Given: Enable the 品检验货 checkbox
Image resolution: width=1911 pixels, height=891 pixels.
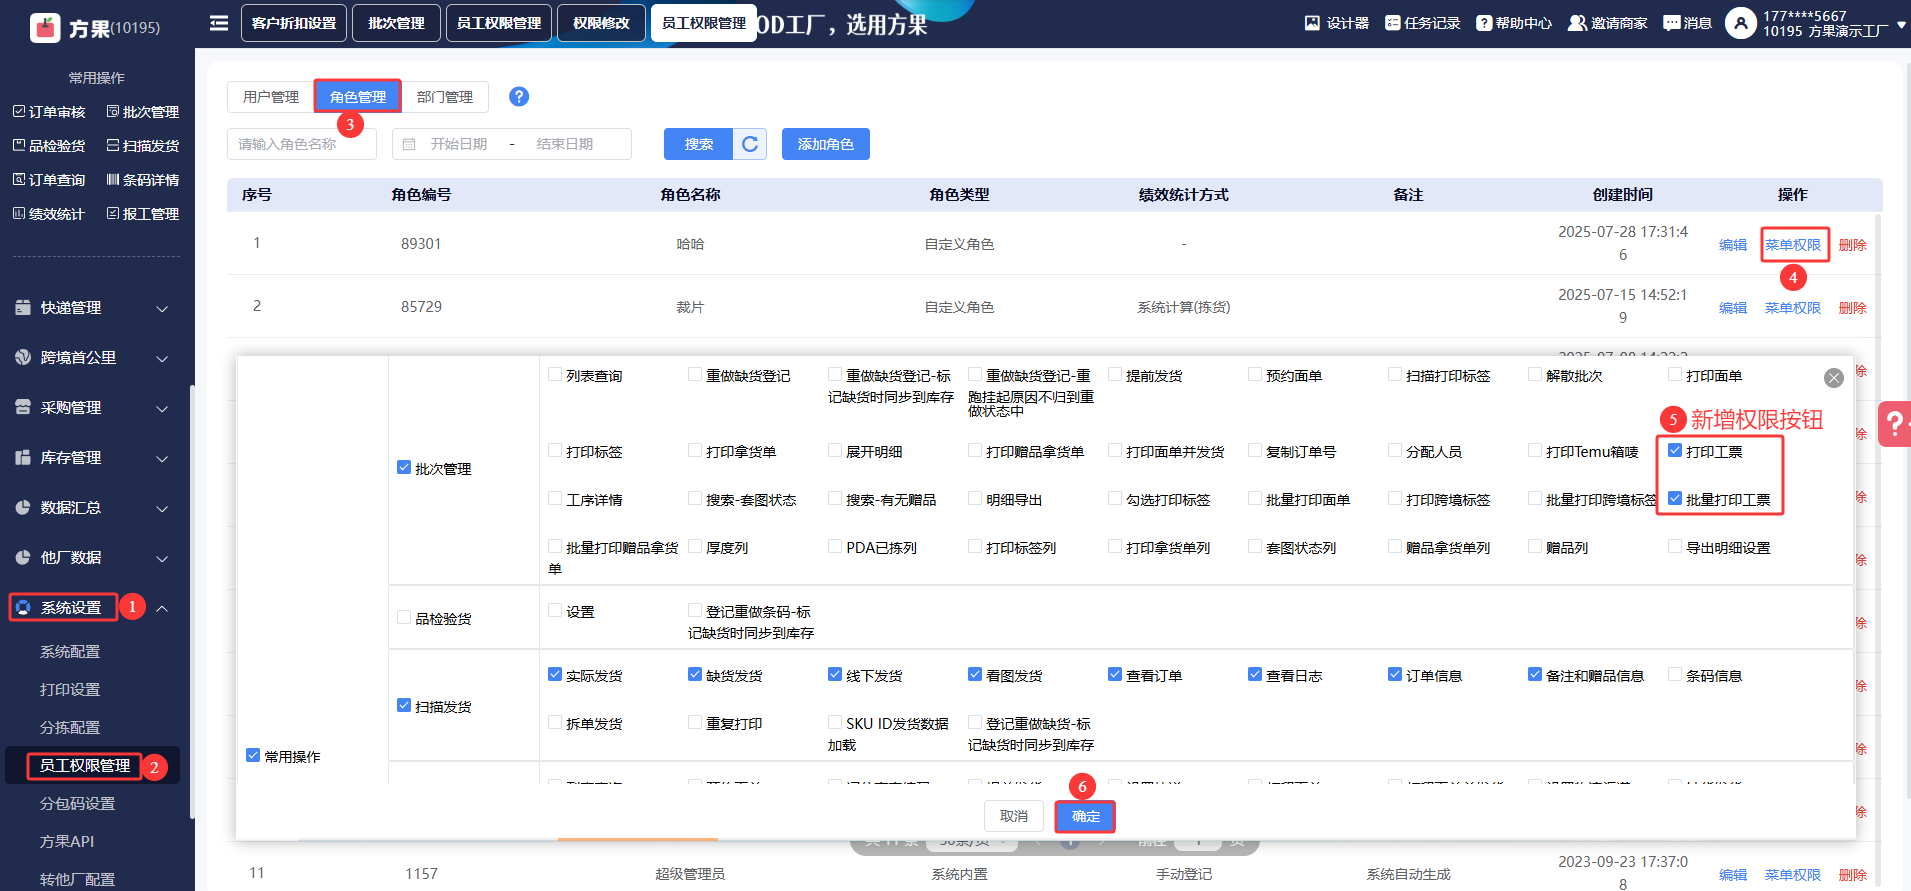Looking at the screenshot, I should pyautogui.click(x=404, y=618).
